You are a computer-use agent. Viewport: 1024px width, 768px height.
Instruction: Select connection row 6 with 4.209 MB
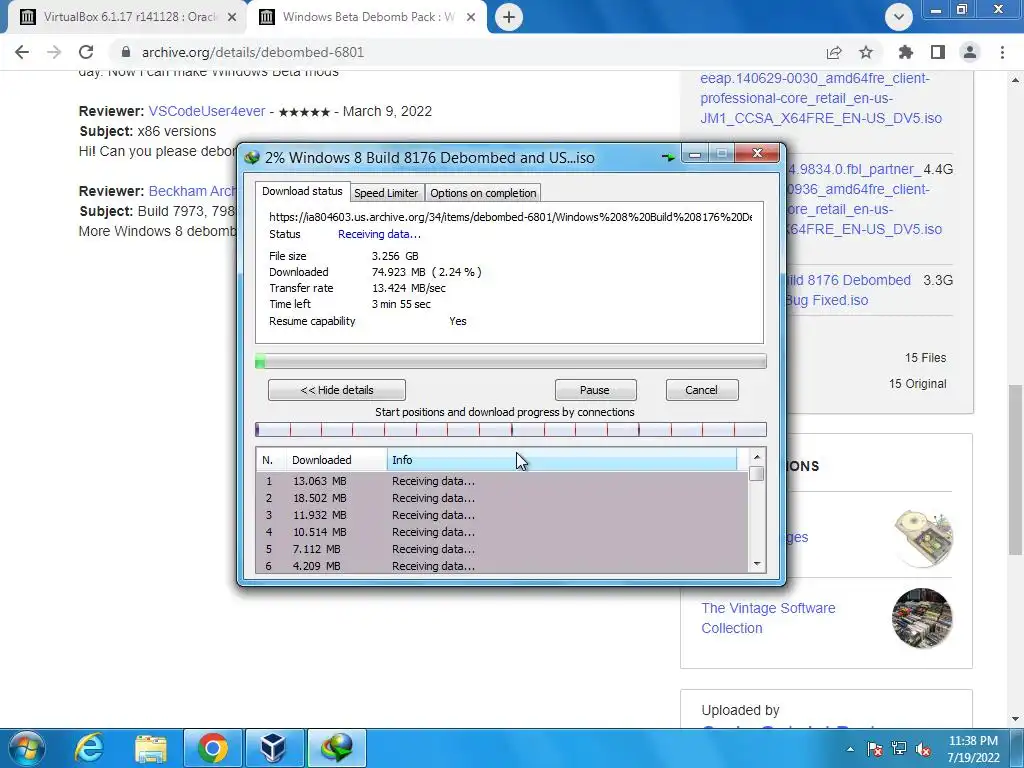502,566
